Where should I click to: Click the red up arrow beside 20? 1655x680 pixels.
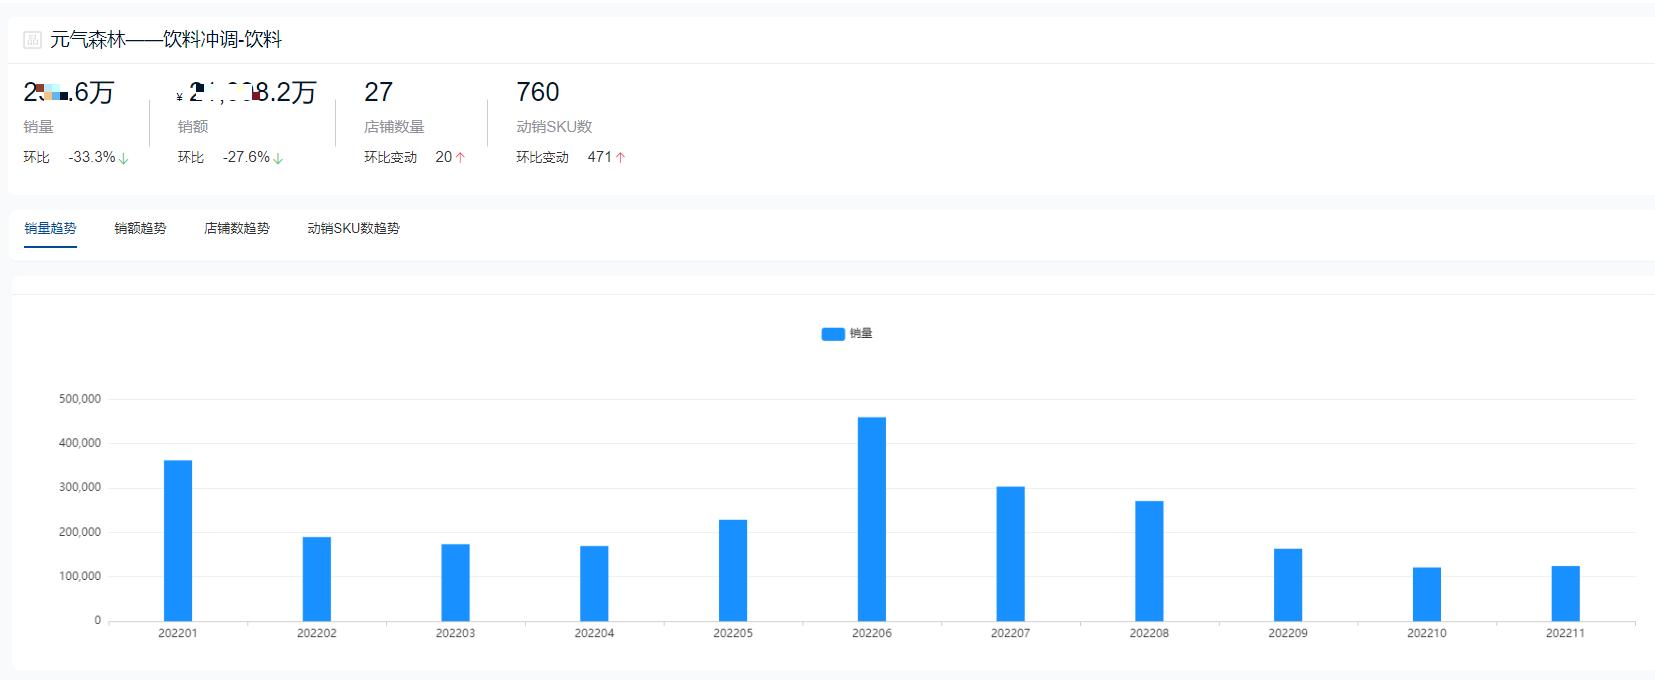(x=460, y=158)
